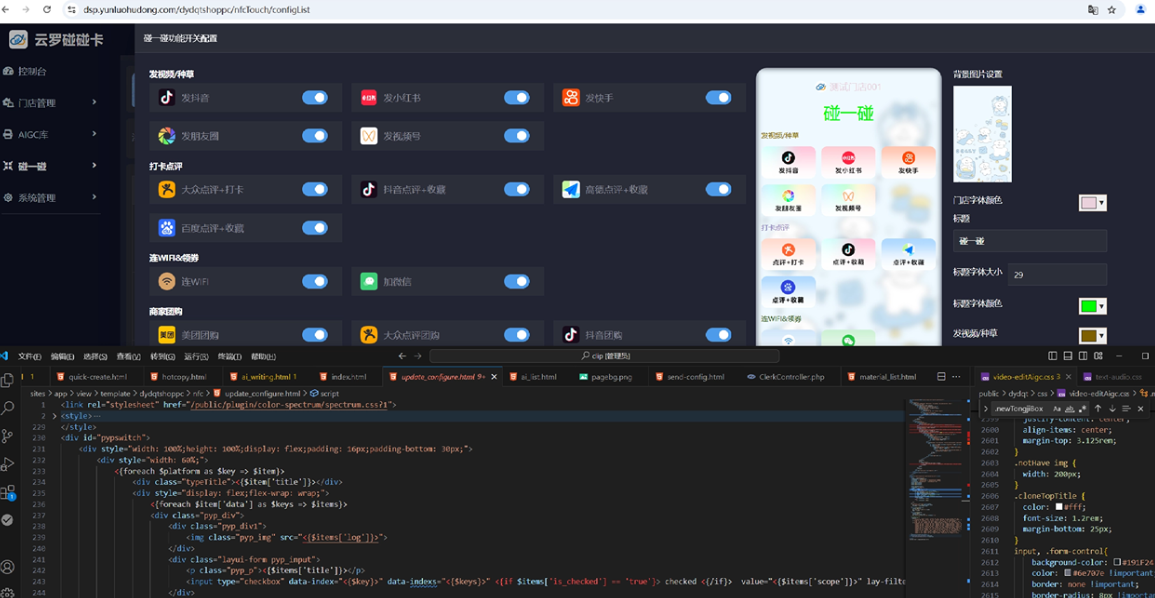
Task: Toggle the 发抖音 switch
Action: pyautogui.click(x=315, y=97)
